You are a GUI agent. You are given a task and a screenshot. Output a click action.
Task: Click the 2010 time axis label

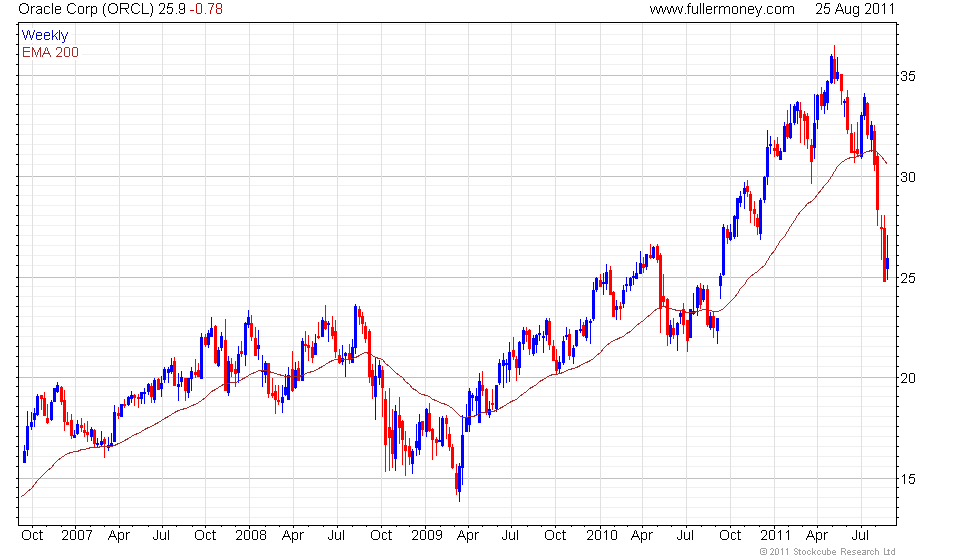coord(602,536)
